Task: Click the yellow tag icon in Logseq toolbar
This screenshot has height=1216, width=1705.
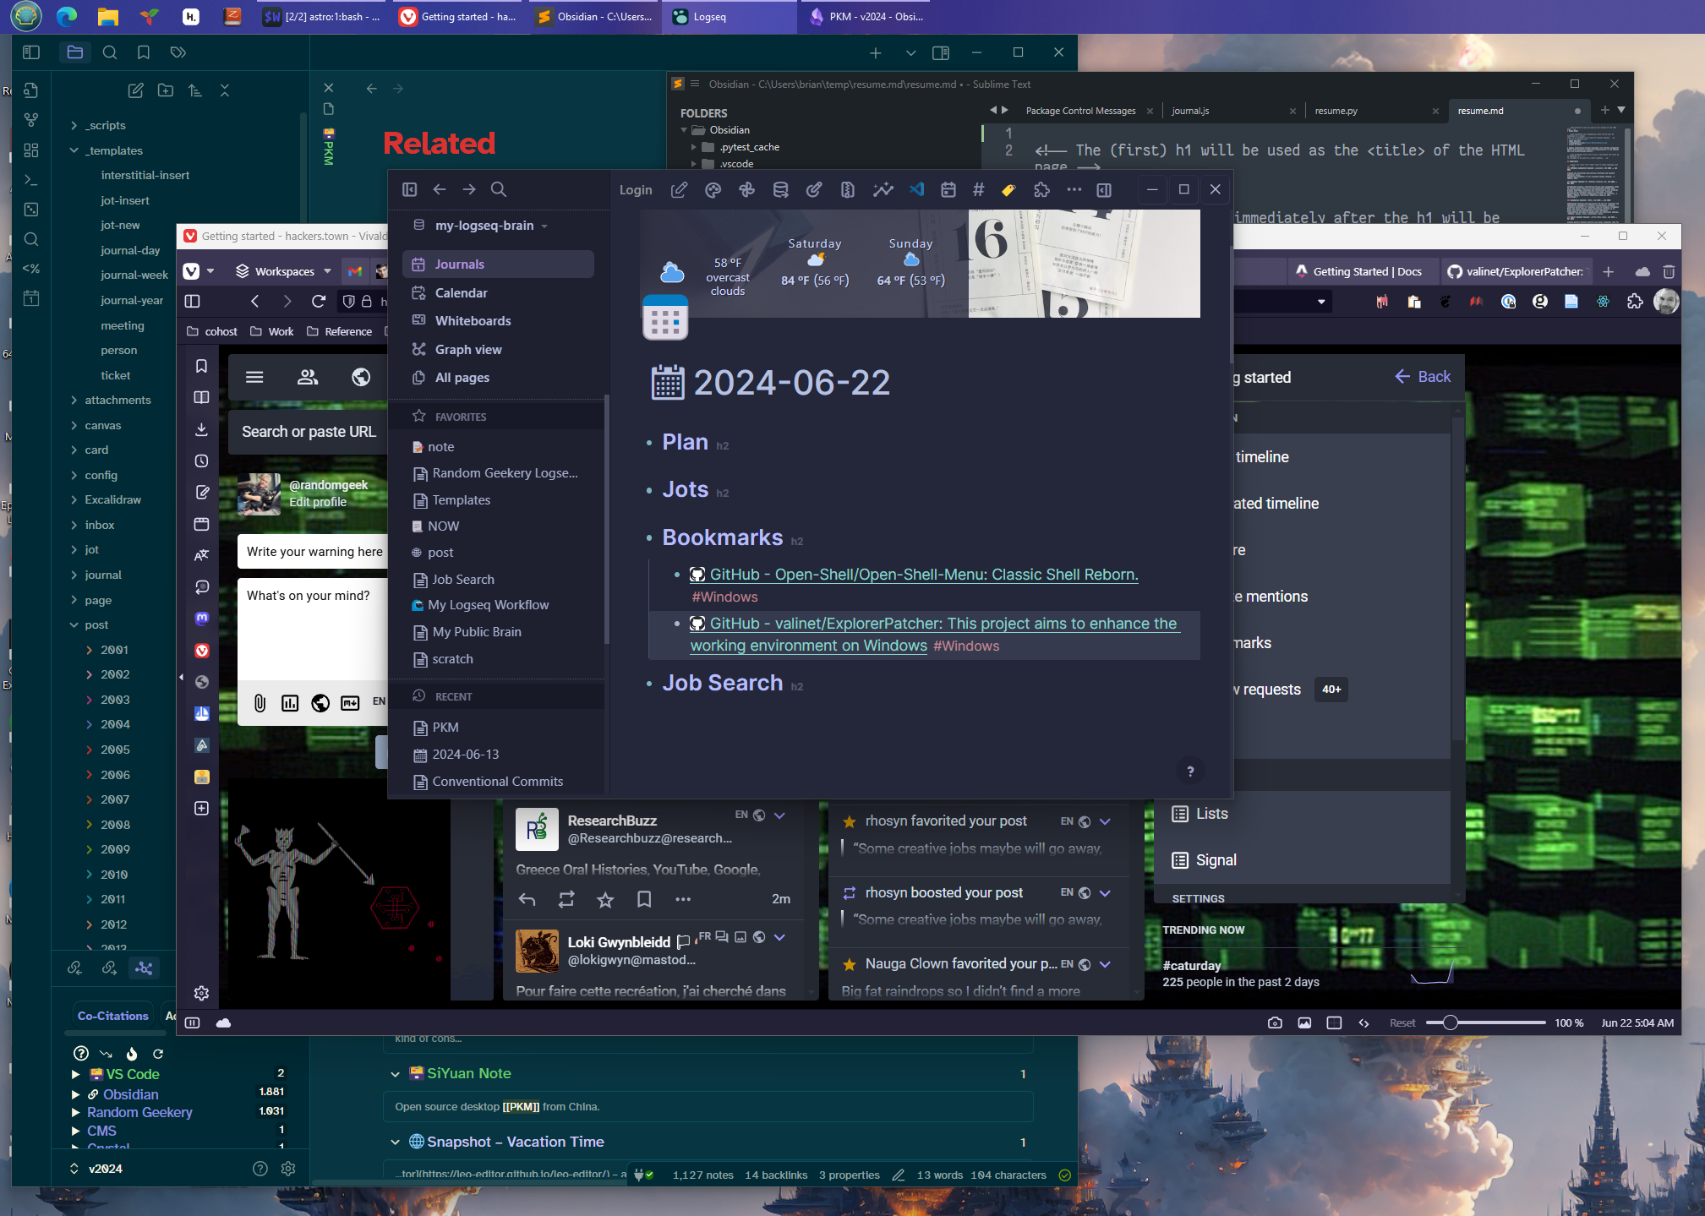Action: [1008, 190]
